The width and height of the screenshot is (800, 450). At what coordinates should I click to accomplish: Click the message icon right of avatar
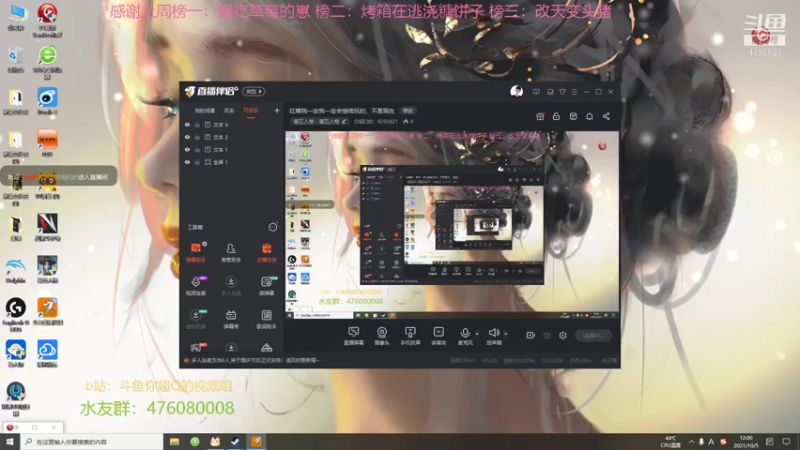[x=536, y=92]
